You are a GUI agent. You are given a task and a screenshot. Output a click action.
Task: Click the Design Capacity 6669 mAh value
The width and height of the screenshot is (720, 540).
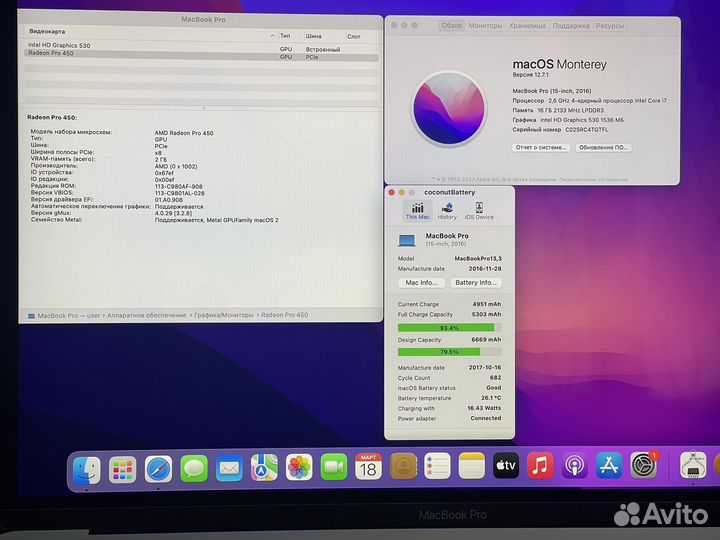[486, 340]
